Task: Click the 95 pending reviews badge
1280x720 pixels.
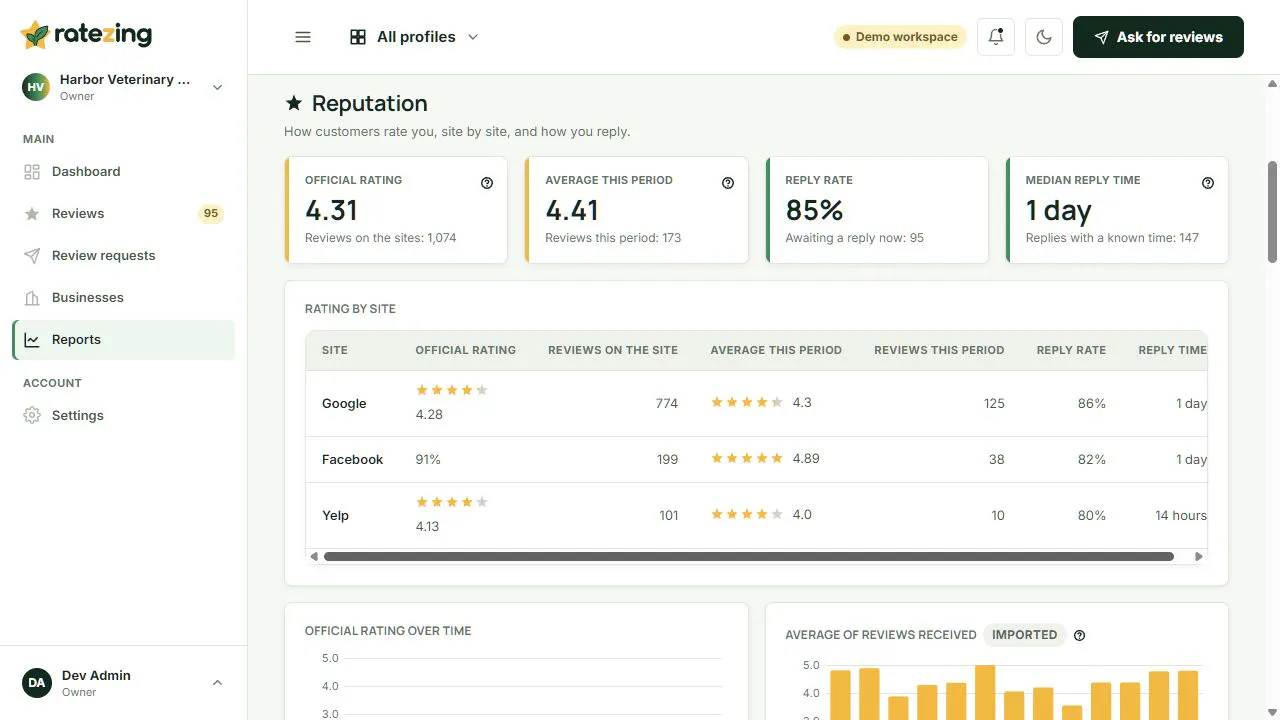Action: [211, 214]
